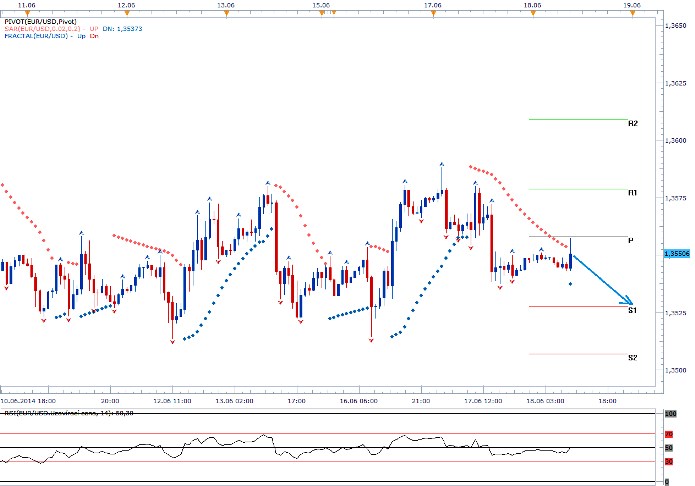Click time axis label 13.06 02:00
This screenshot has height=486, width=695.
tap(234, 401)
